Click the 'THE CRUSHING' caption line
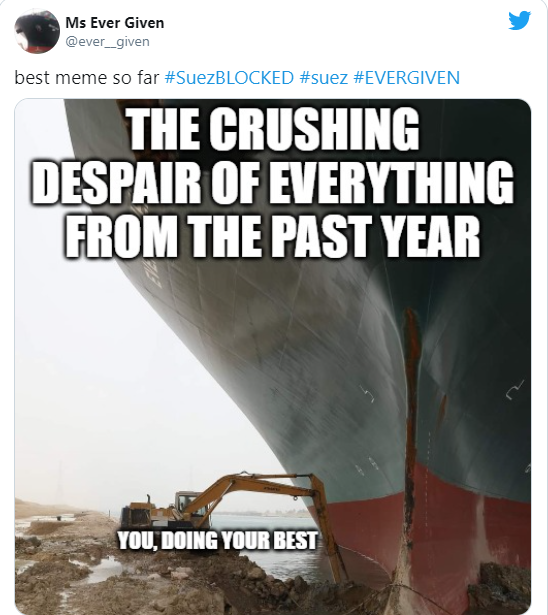Image resolution: width=548 pixels, height=615 pixels. pos(274,128)
